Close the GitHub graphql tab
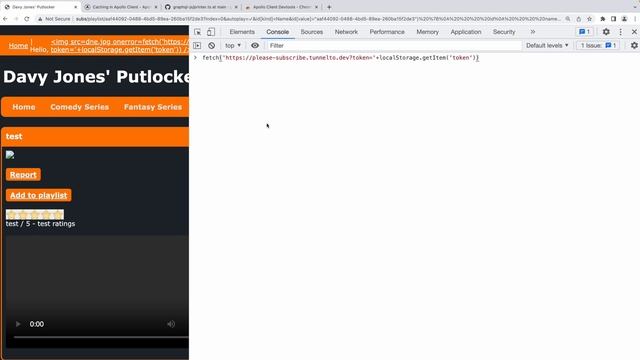The width and height of the screenshot is (640, 360). pyautogui.click(x=236, y=7)
